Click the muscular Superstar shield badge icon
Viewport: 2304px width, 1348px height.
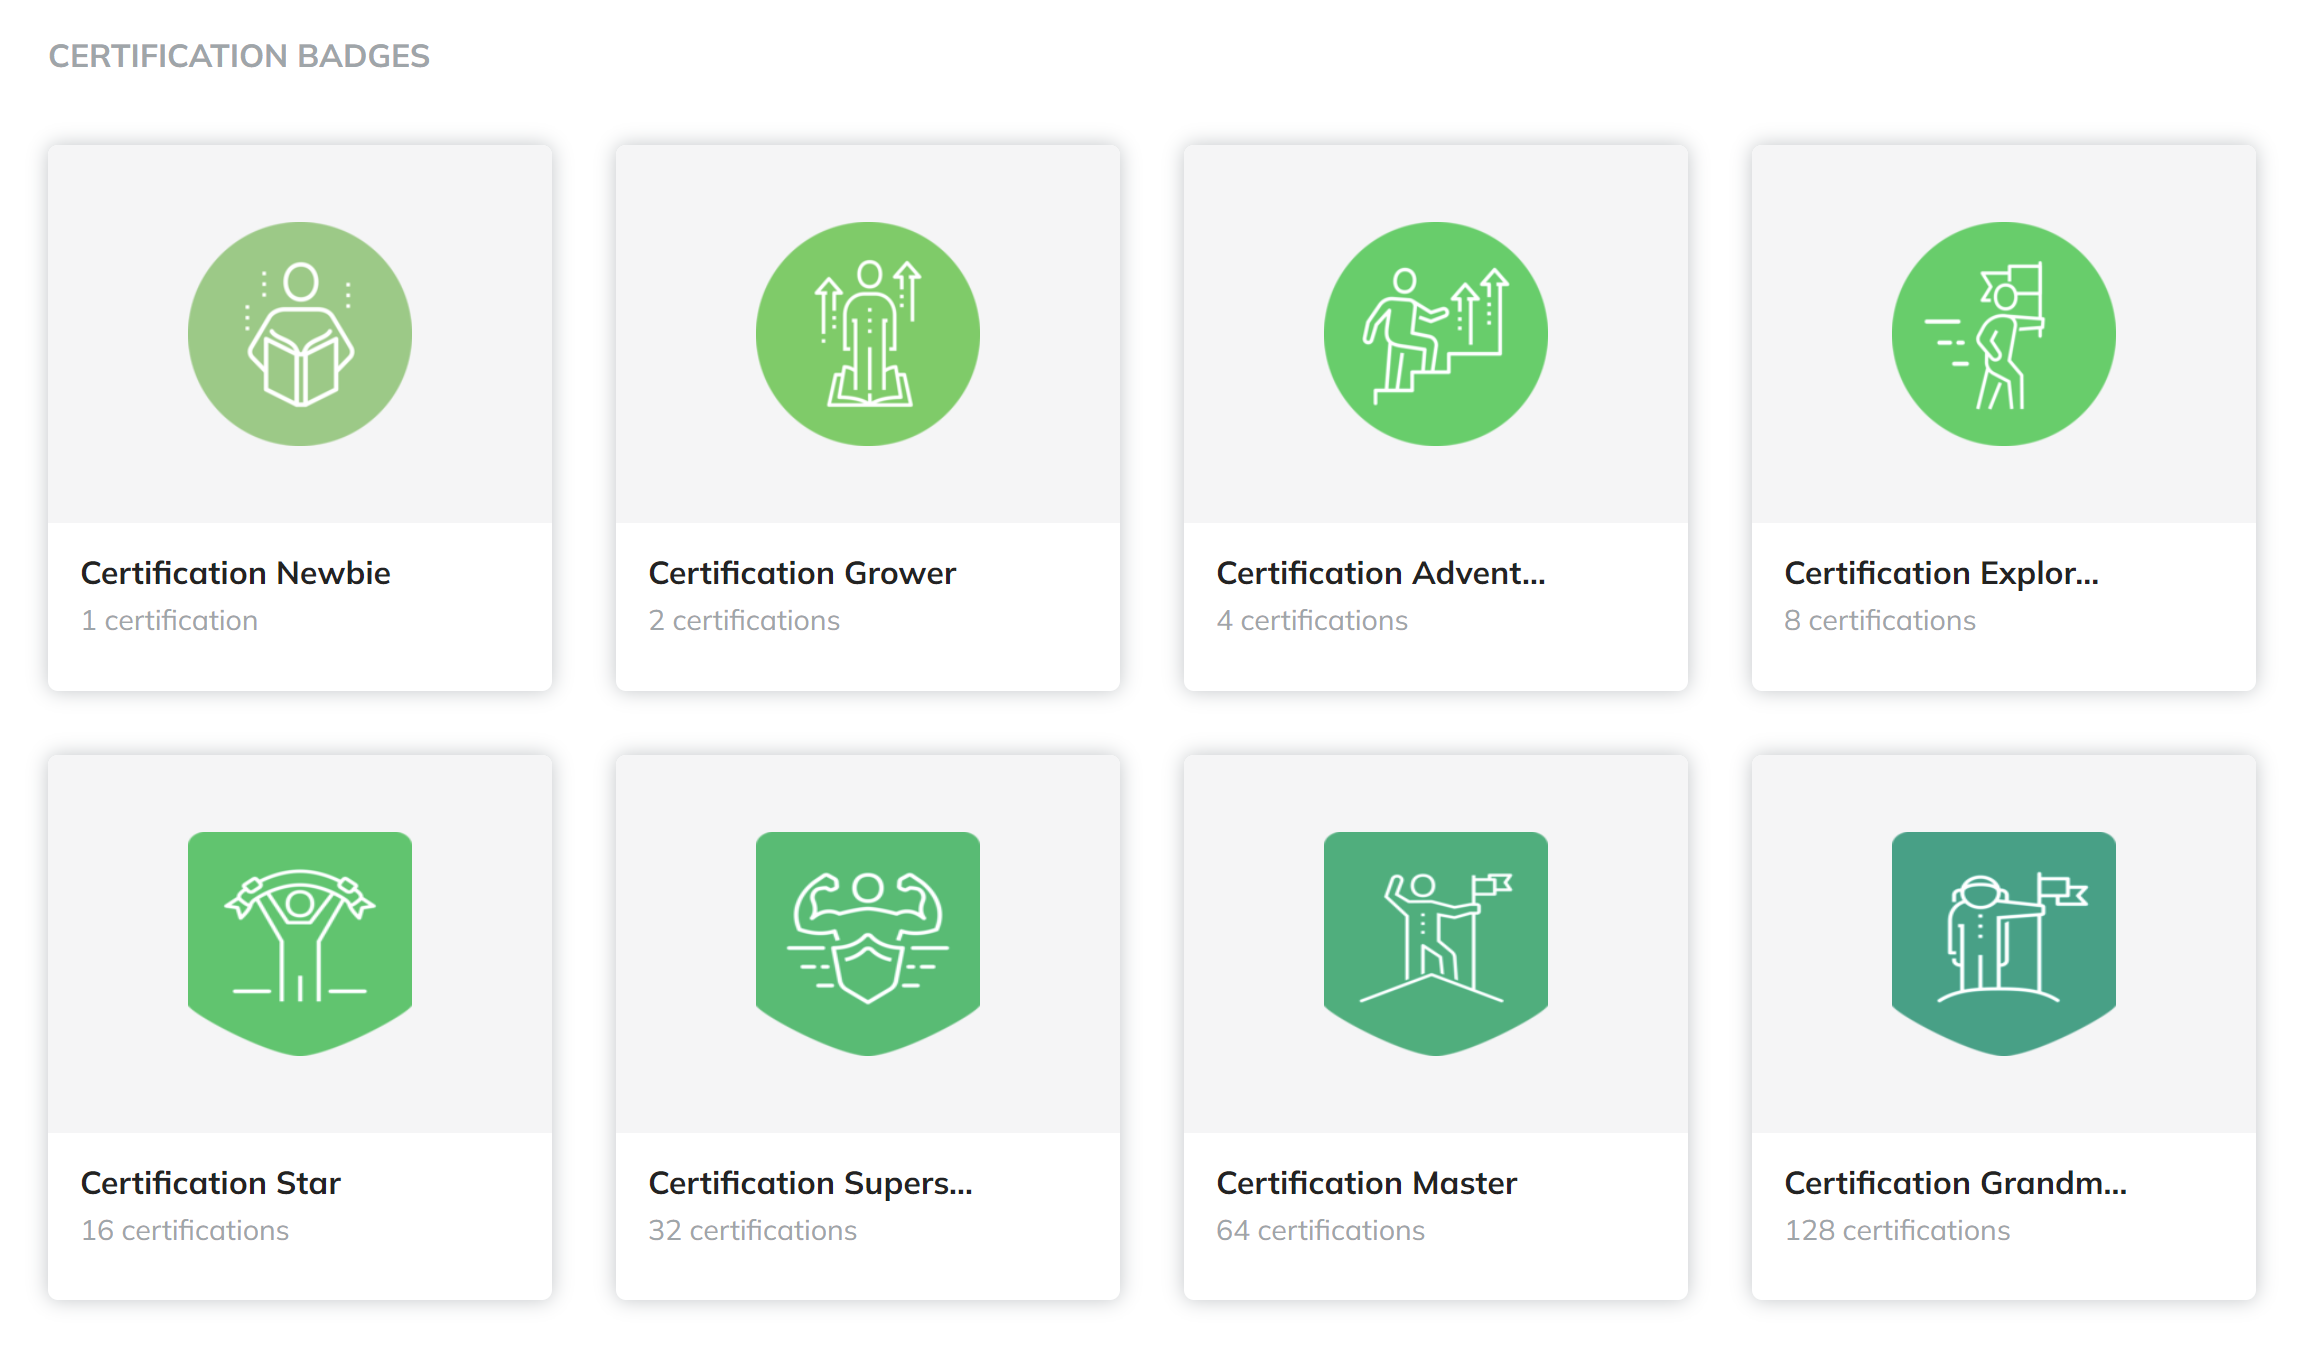pos(867,942)
